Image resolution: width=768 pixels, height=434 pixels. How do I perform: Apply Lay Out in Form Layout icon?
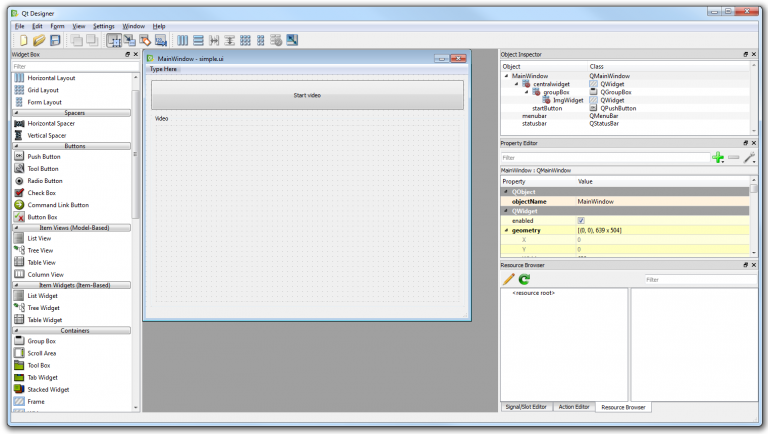pyautogui.click(x=261, y=40)
